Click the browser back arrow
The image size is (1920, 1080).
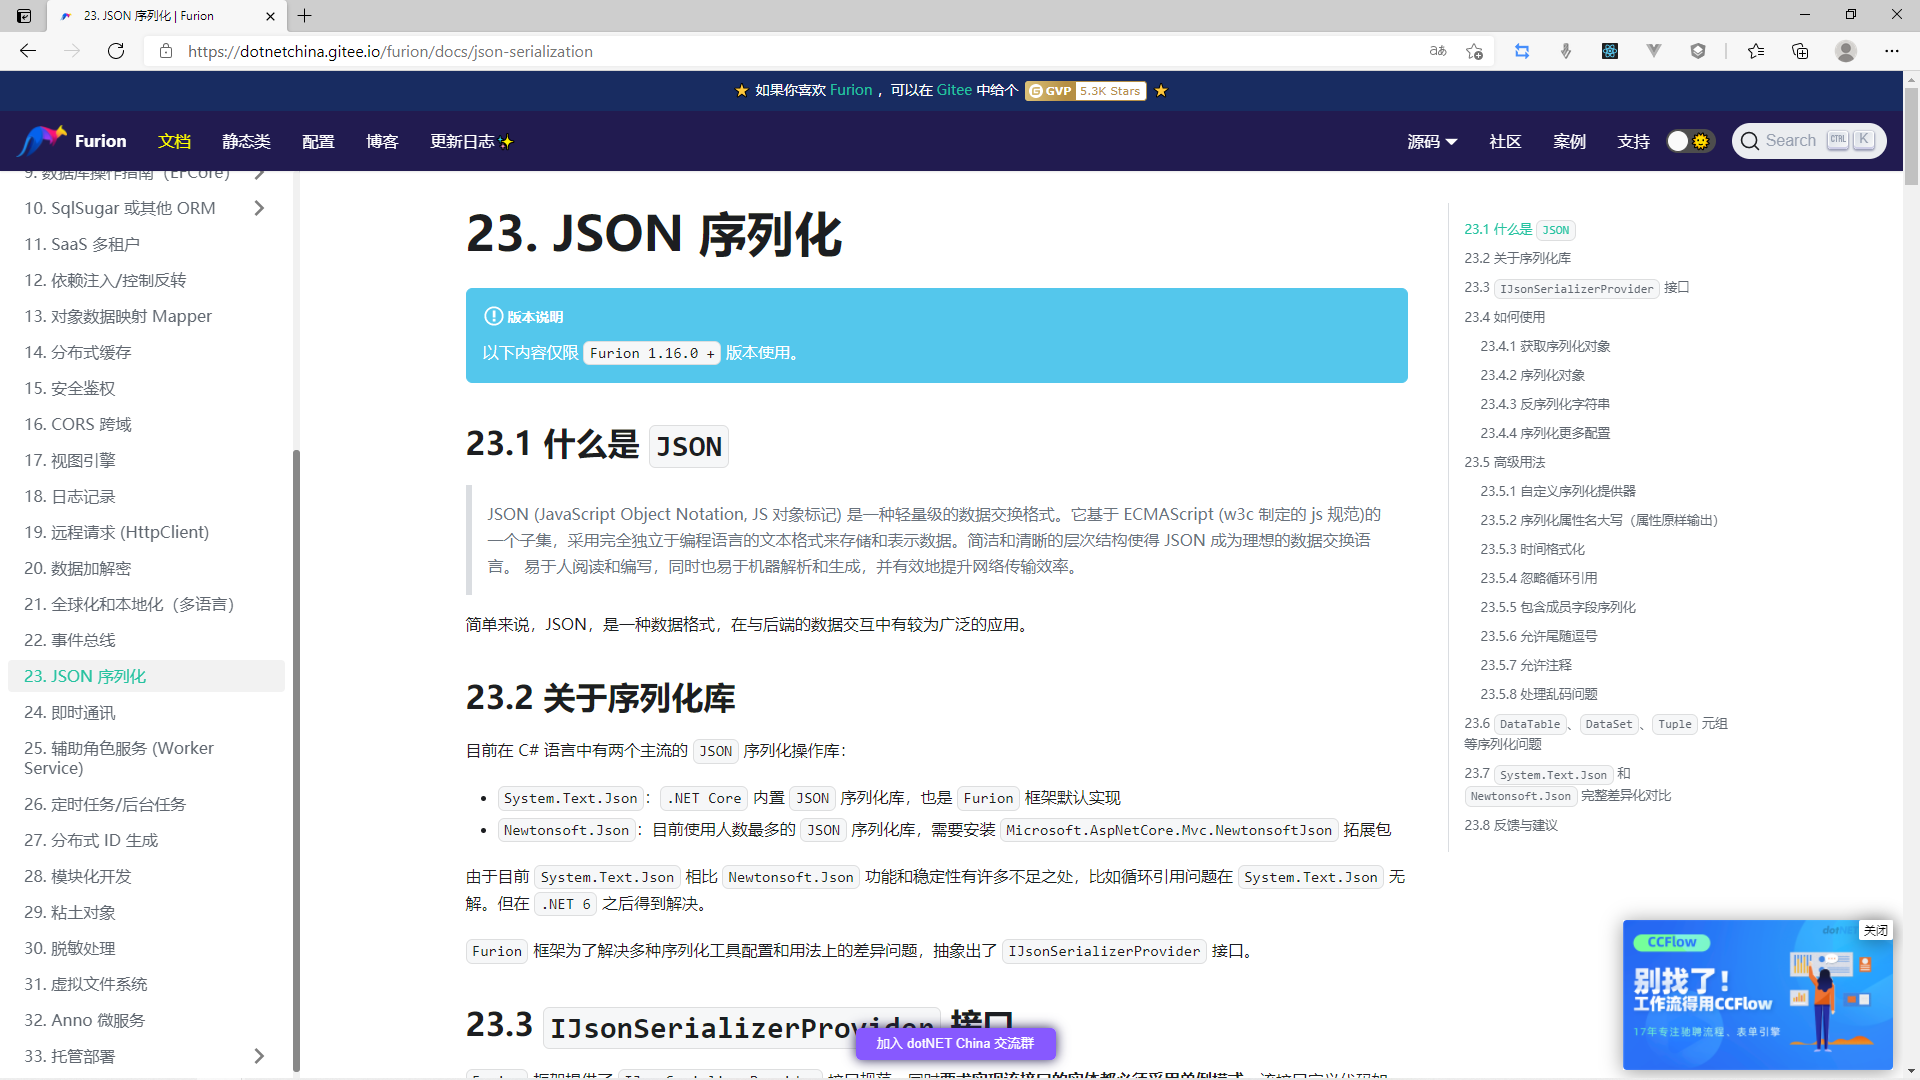28,51
